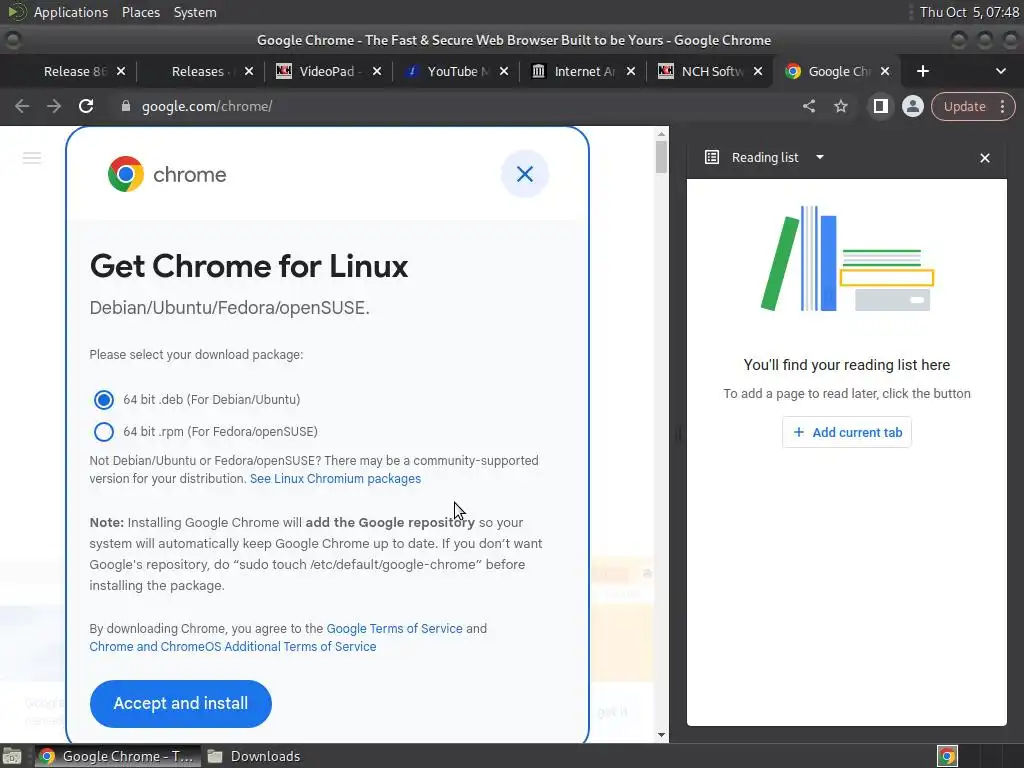
Task: Select 64 bit .rpm package option
Action: [x=103, y=432]
